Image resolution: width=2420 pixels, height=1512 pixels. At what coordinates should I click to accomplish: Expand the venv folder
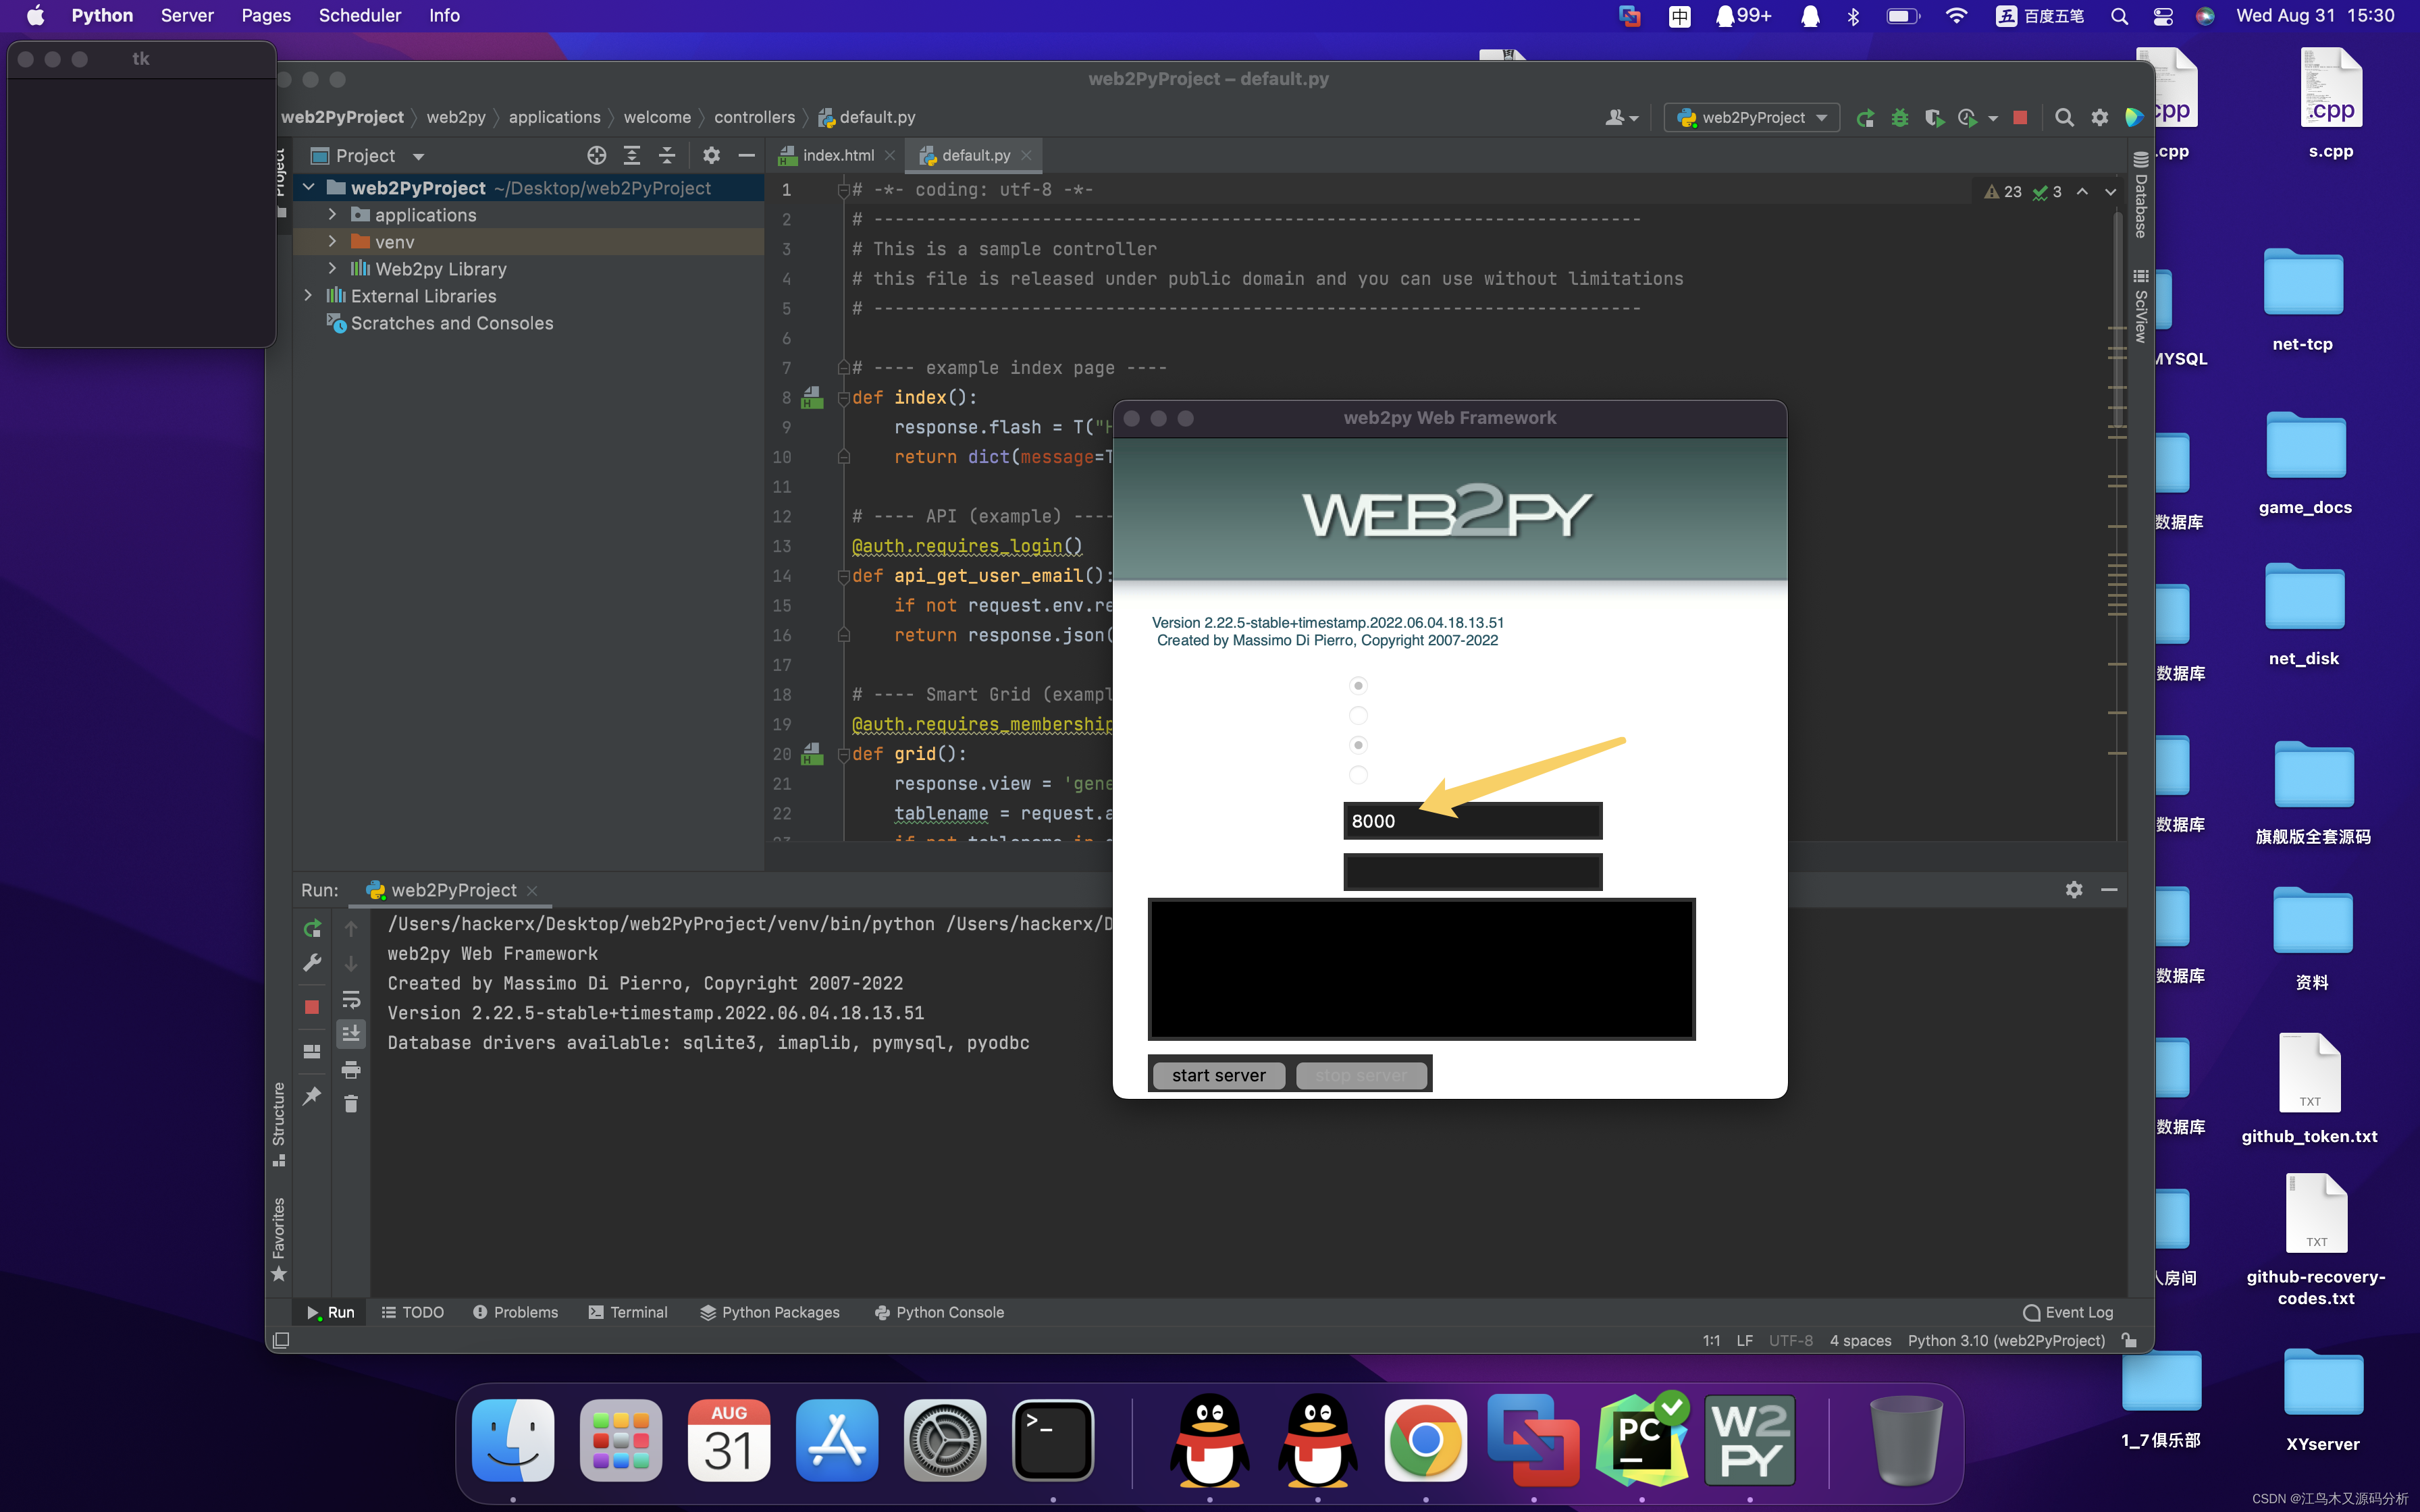coord(332,242)
